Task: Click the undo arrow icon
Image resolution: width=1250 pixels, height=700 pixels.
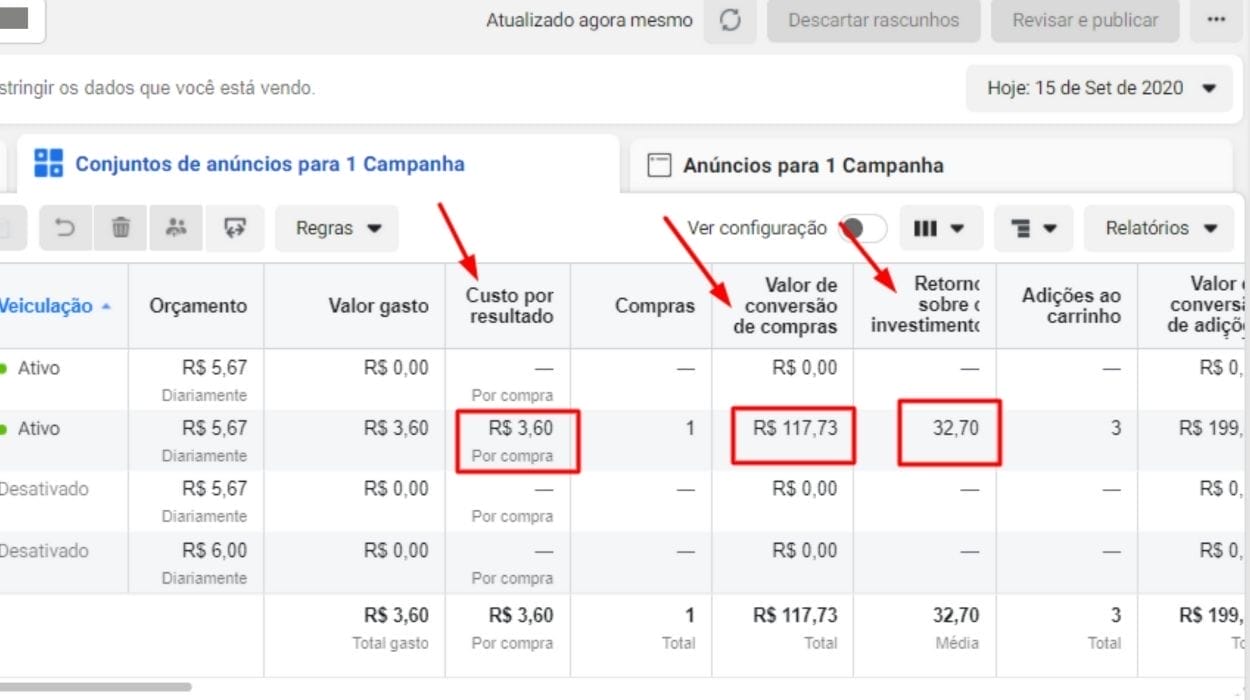Action: click(x=65, y=228)
